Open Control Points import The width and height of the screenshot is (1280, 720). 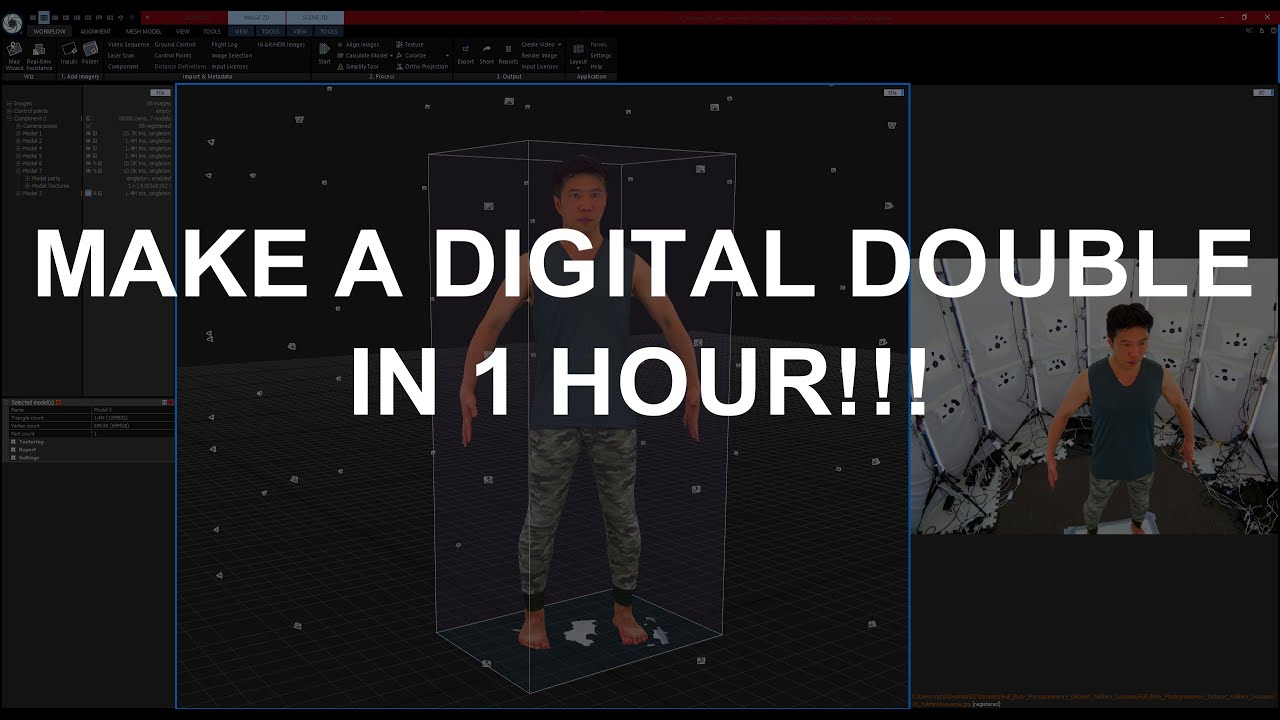(x=173, y=56)
